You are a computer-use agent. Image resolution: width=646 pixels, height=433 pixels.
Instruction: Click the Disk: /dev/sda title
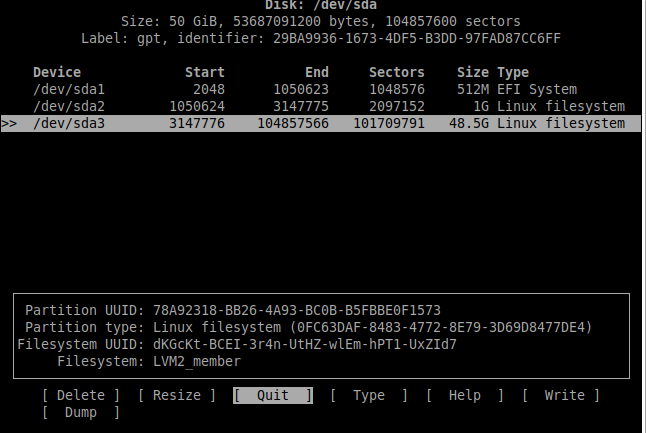click(x=321, y=5)
